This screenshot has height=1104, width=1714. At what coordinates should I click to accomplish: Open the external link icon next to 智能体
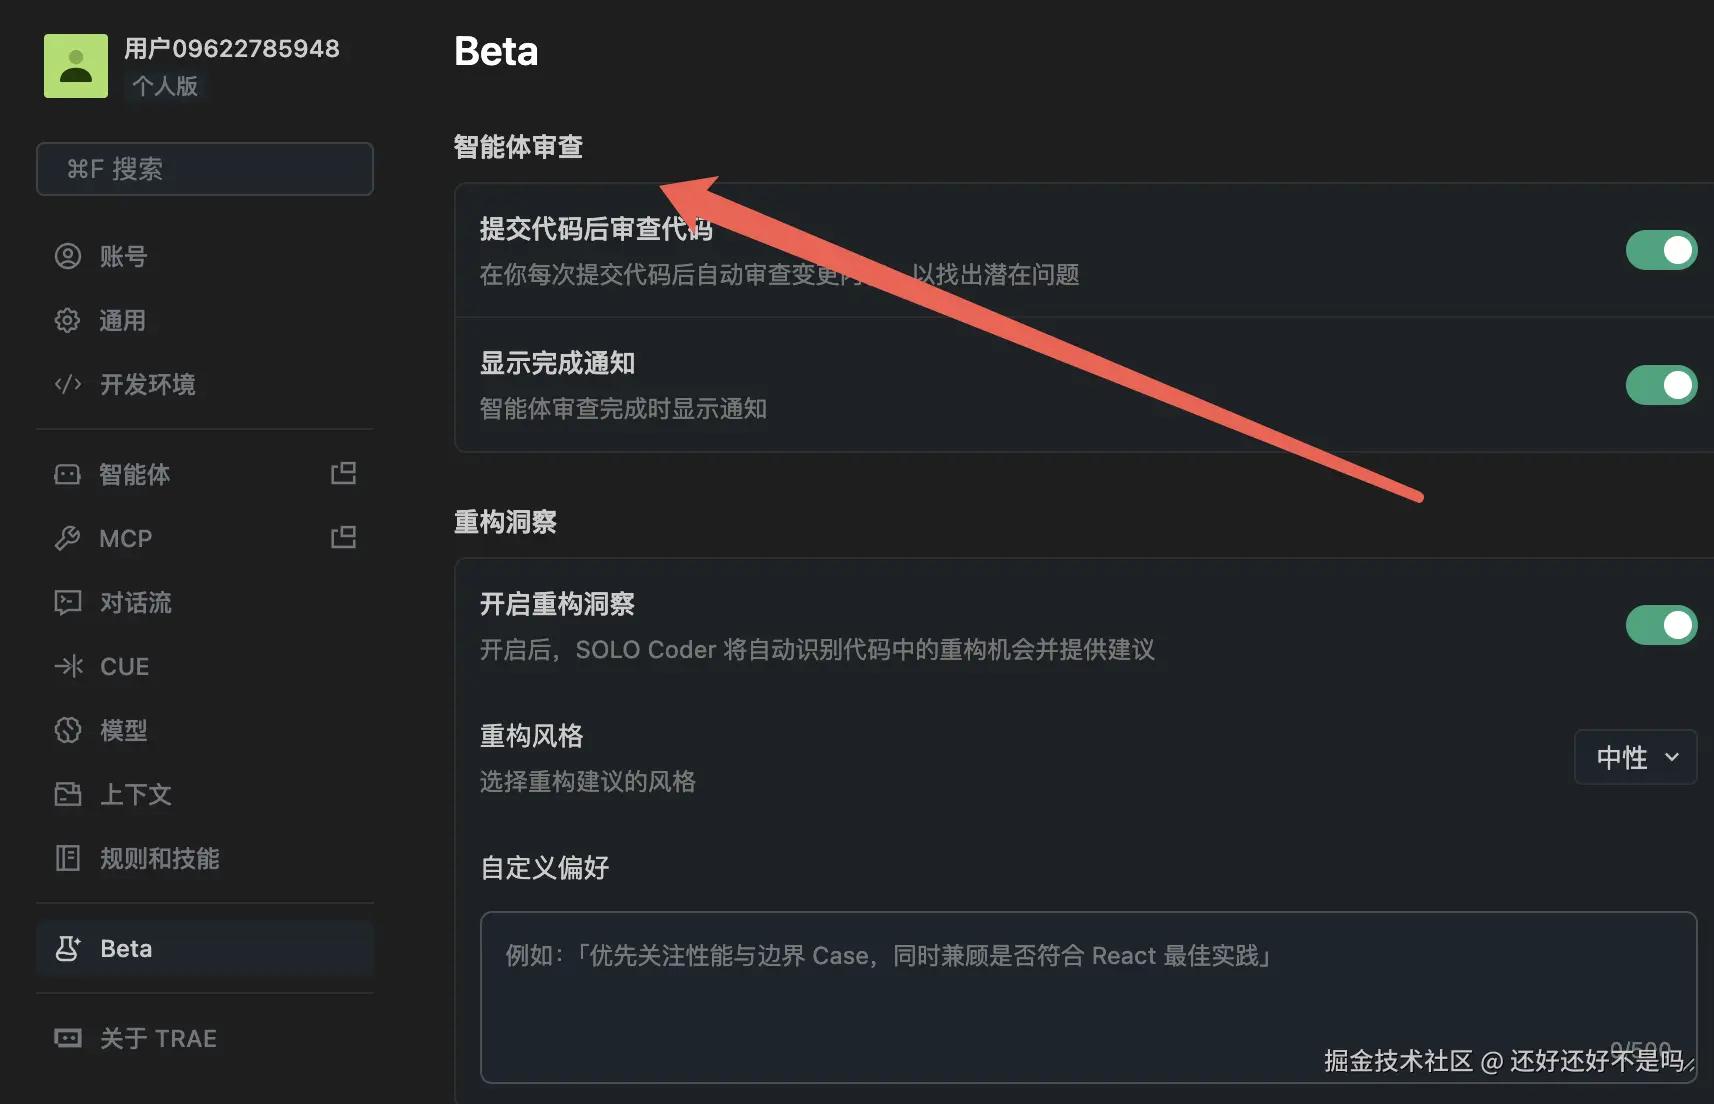click(343, 473)
